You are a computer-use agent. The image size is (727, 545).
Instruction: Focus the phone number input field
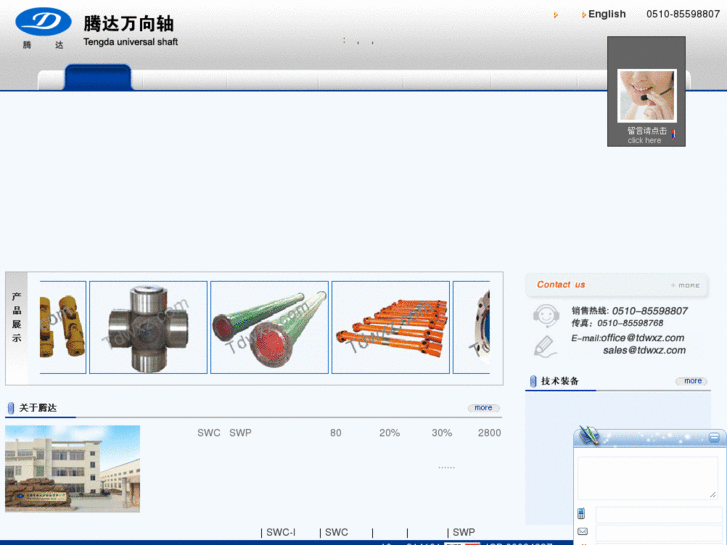(x=659, y=515)
